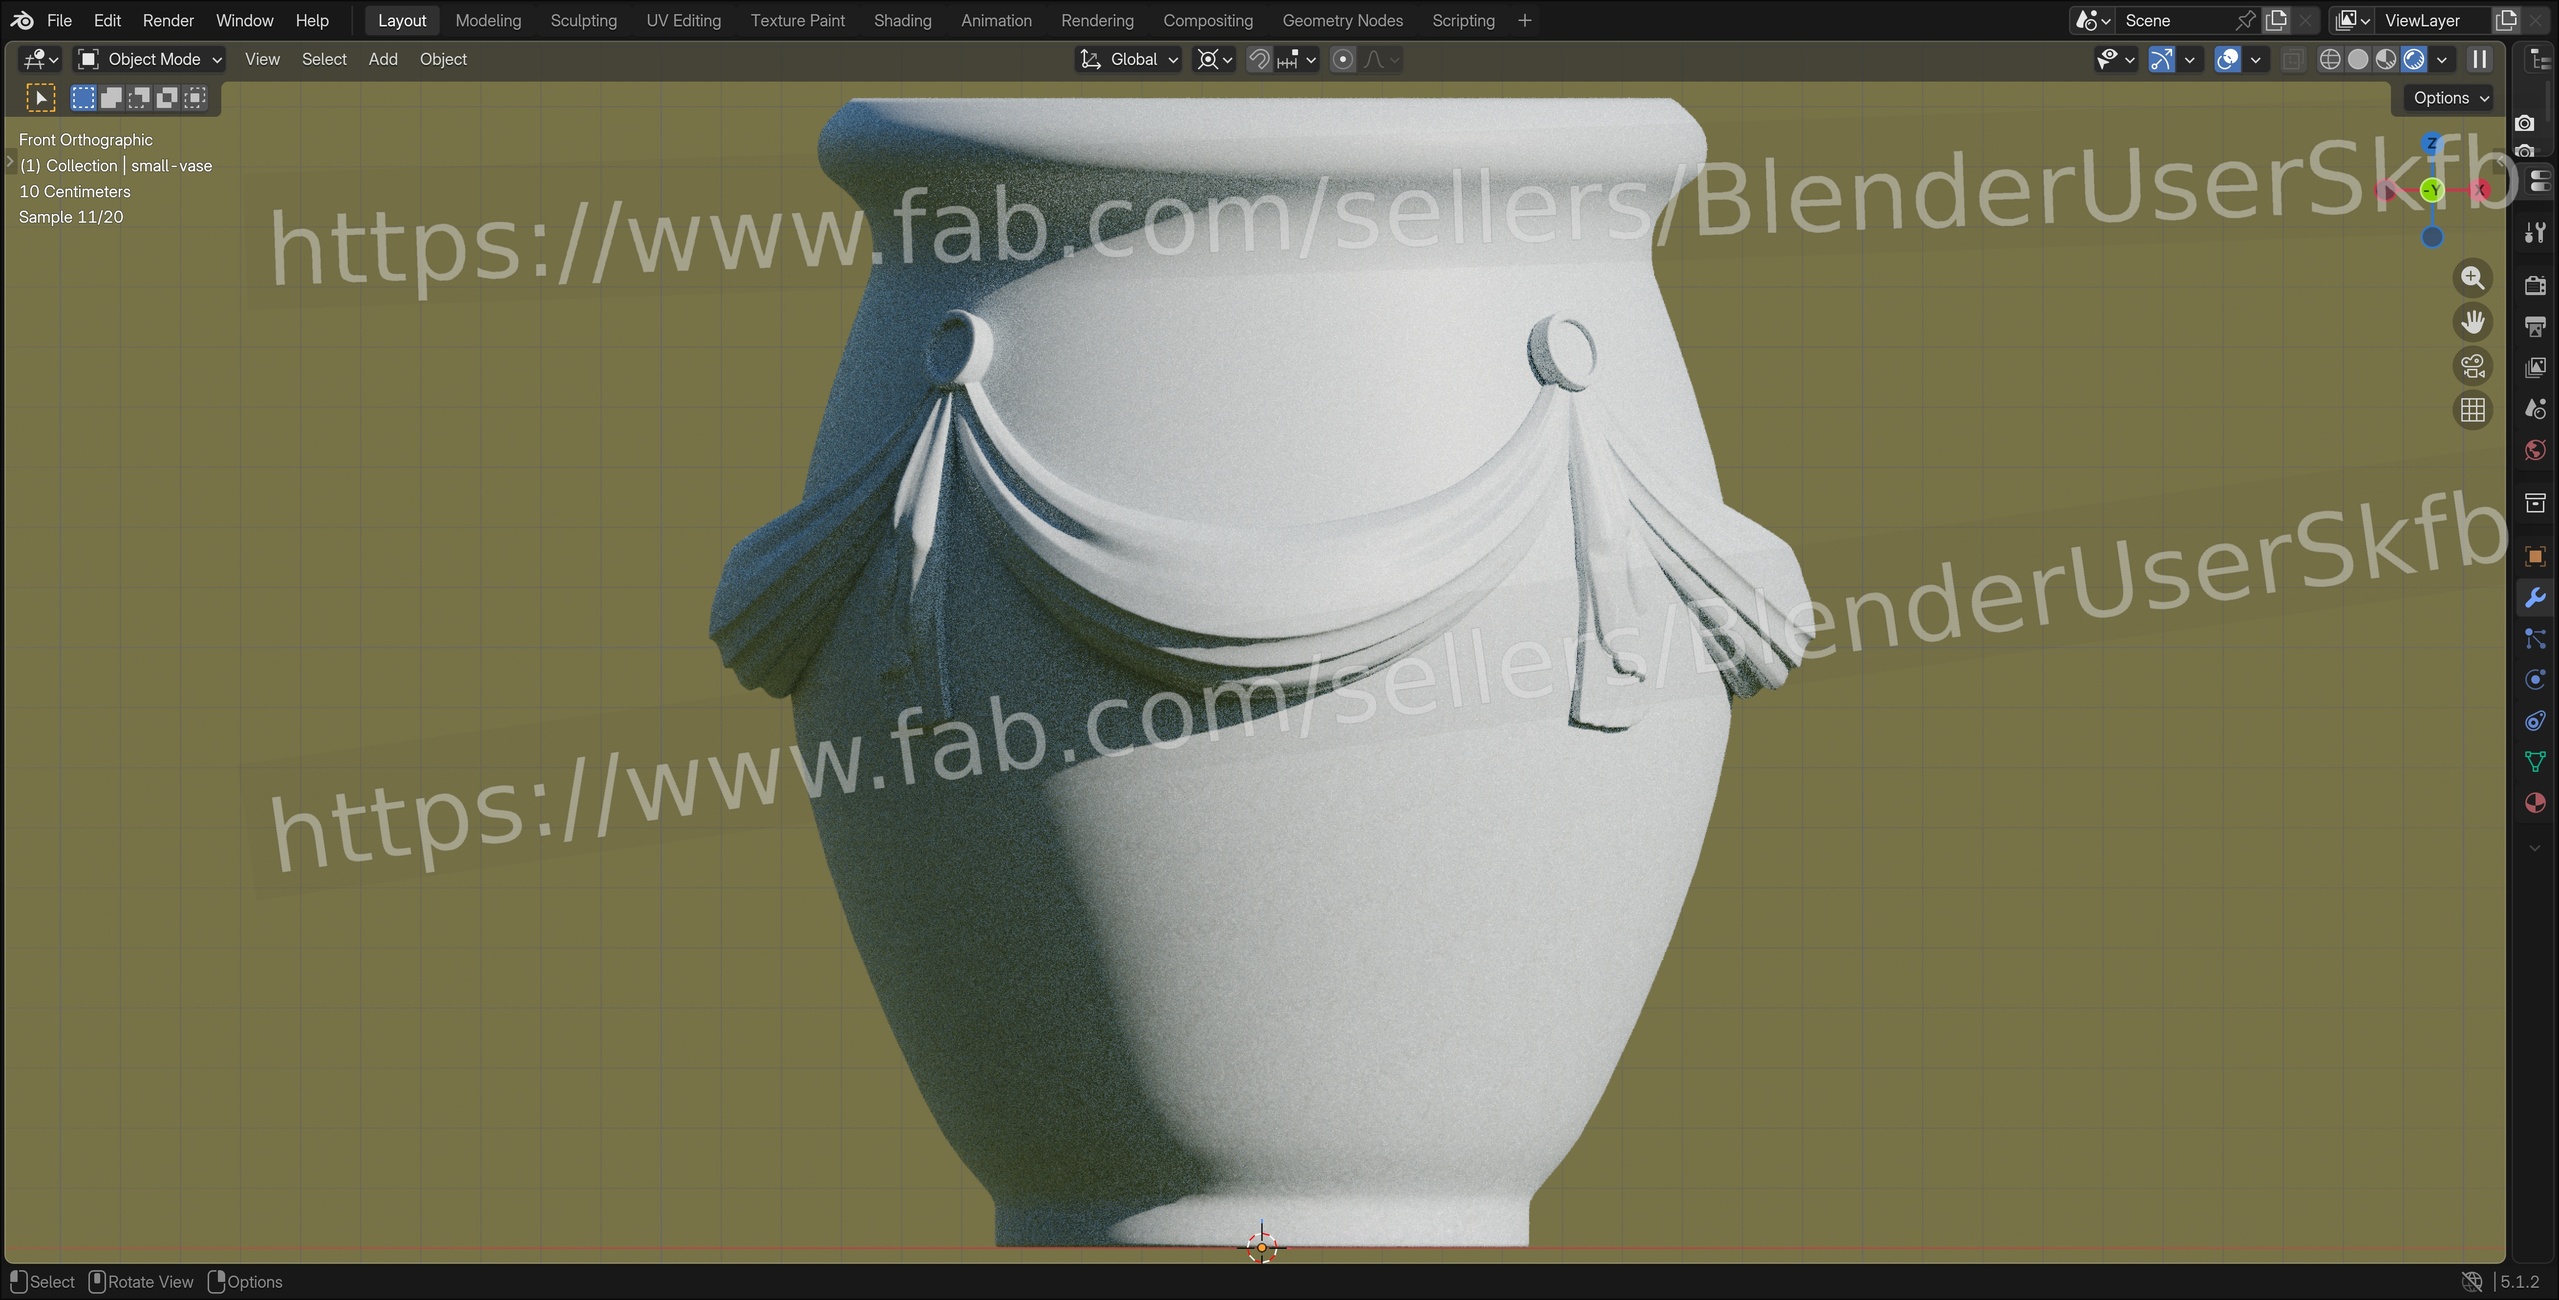Screen dimensions: 2559x1300
Task: Click the Z axis on navigation gizmo
Action: [x=2432, y=144]
